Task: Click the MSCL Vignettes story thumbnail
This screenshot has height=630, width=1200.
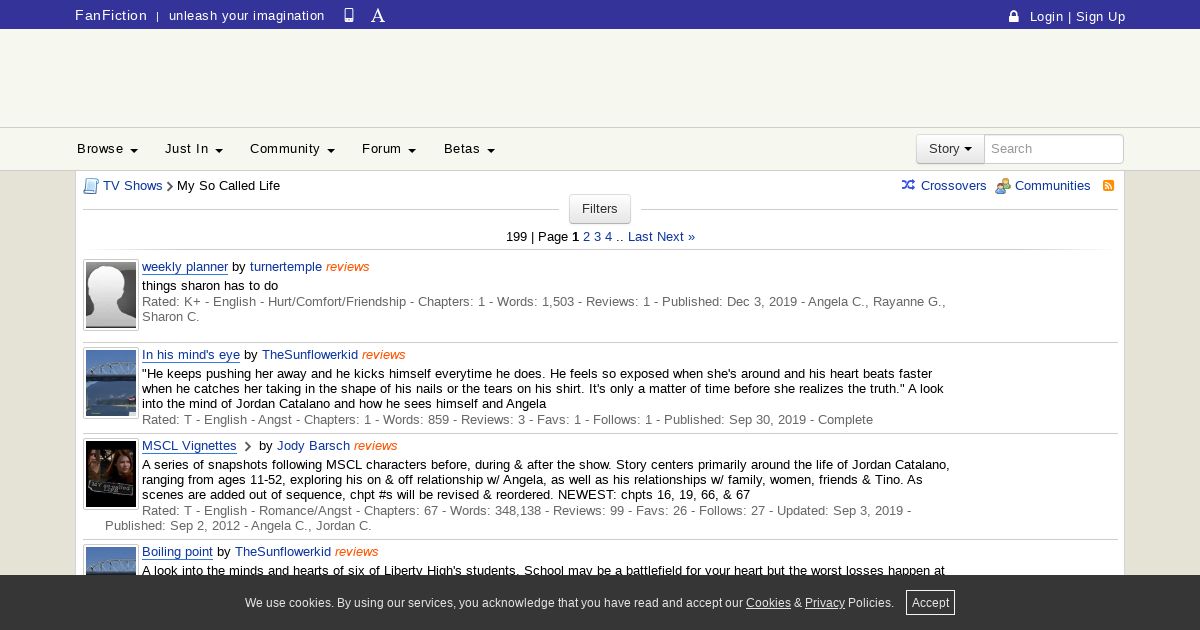Action: (111, 474)
